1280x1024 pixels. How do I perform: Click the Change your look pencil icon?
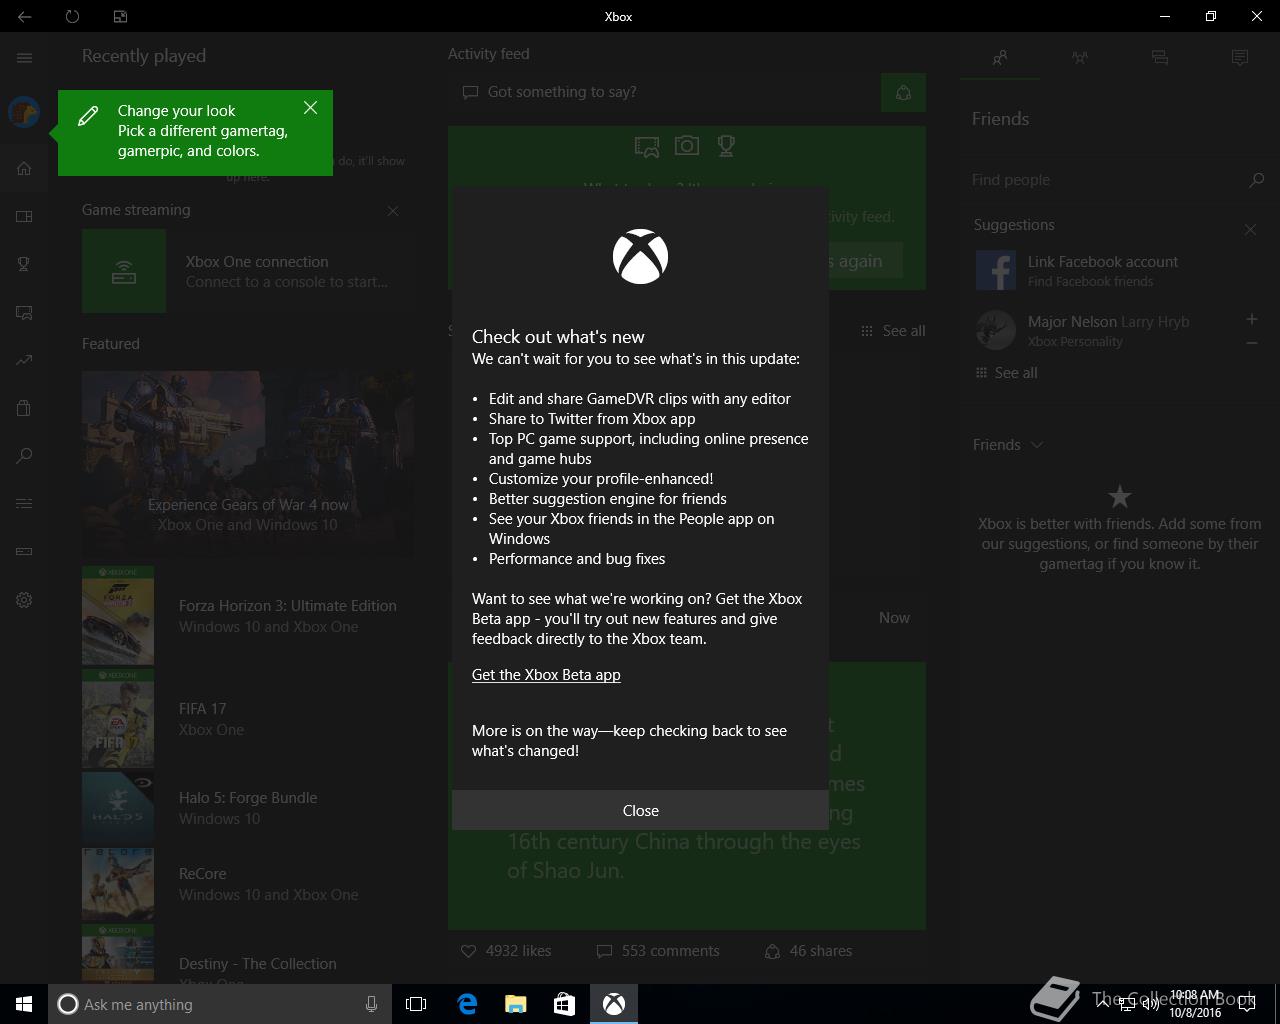88,116
